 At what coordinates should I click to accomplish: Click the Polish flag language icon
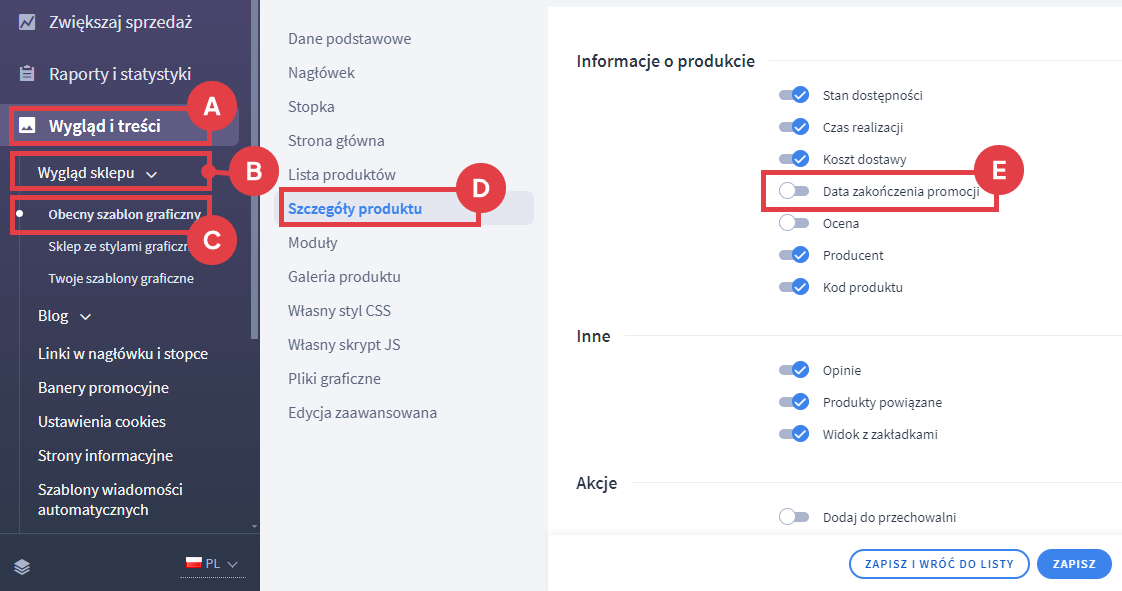193,564
